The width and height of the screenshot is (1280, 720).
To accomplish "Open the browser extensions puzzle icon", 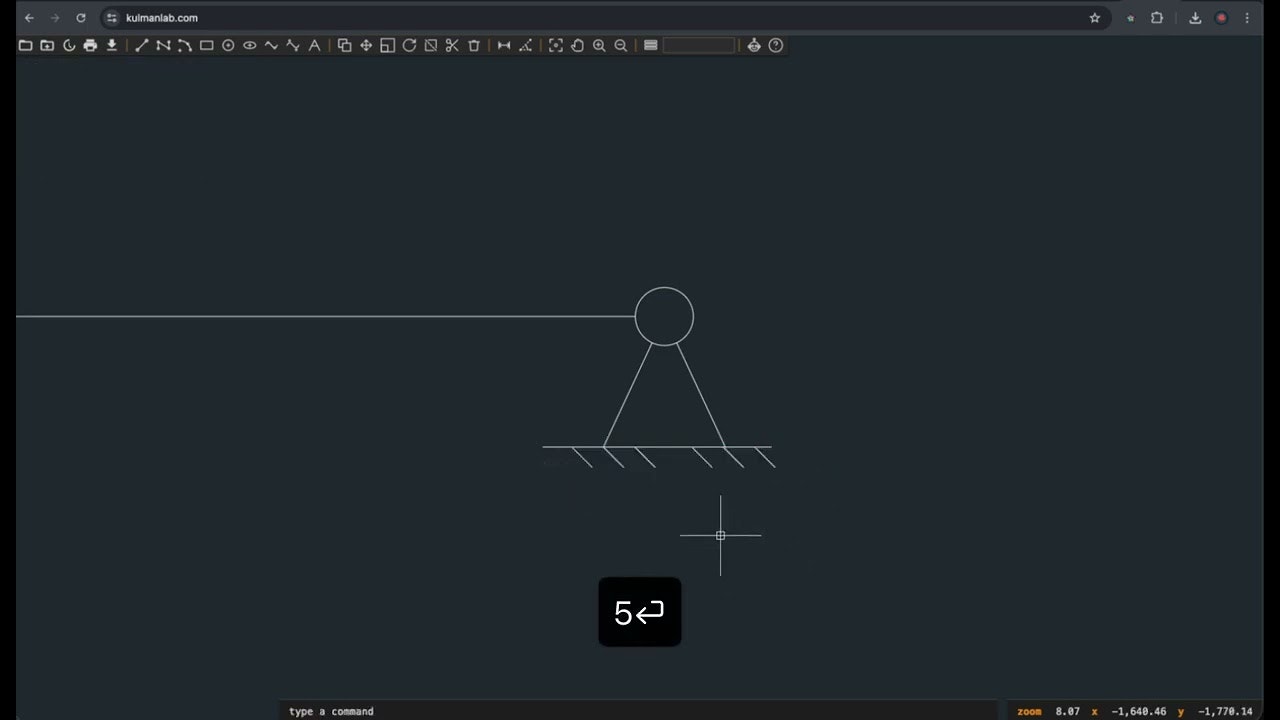I will tap(1157, 18).
